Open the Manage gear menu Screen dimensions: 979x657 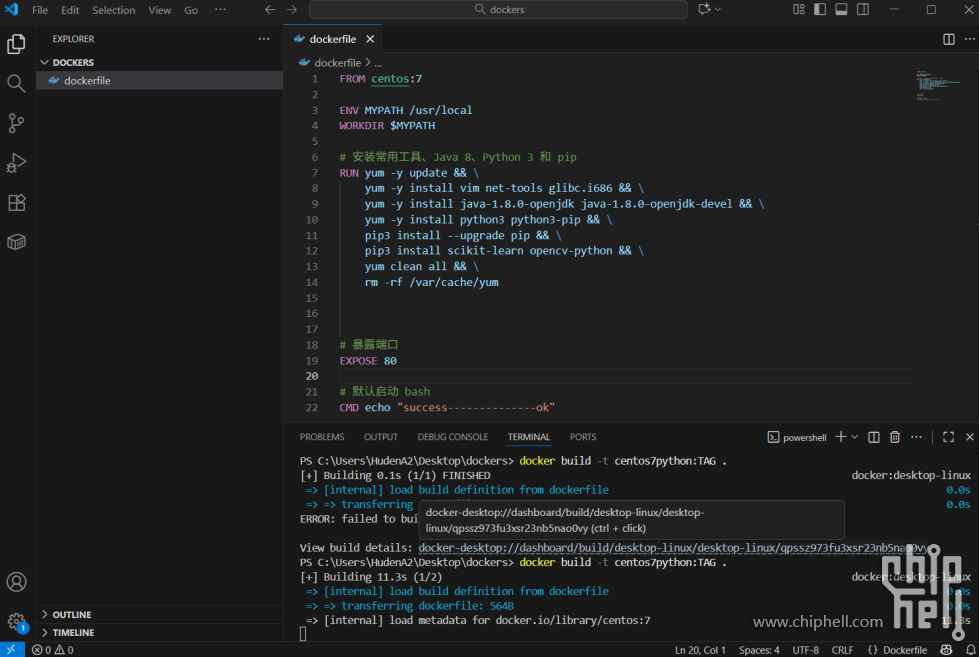pyautogui.click(x=16, y=621)
